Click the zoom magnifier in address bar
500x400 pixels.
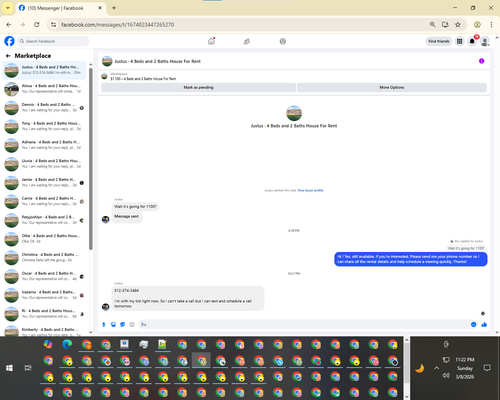point(432,25)
